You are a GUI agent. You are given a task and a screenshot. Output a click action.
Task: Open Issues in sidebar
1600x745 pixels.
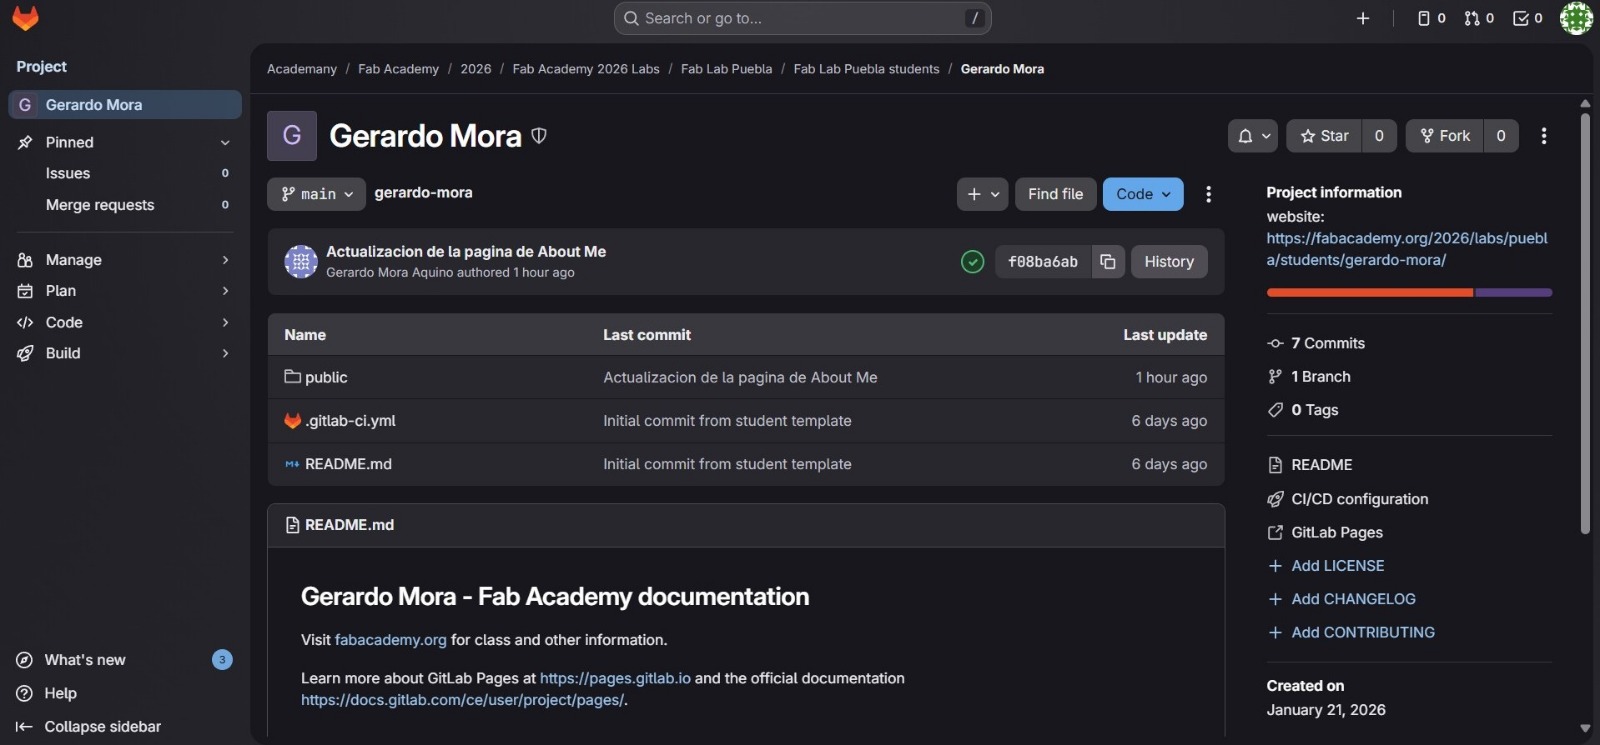point(125,174)
